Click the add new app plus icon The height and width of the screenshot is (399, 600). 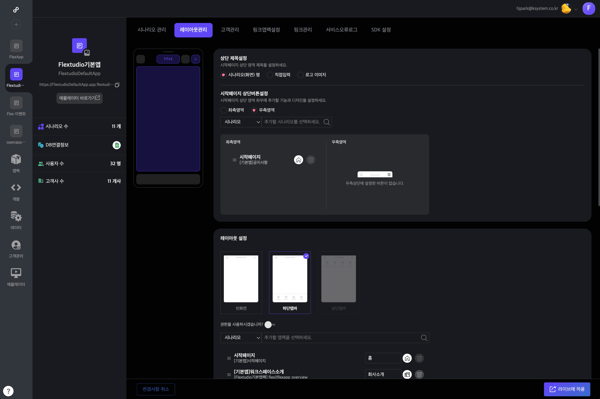(16, 24)
